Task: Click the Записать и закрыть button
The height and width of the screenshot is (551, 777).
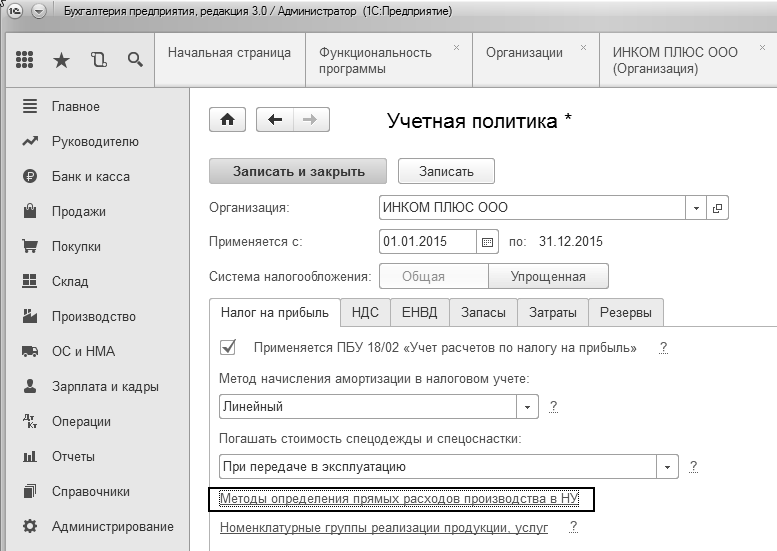Action: (298, 171)
